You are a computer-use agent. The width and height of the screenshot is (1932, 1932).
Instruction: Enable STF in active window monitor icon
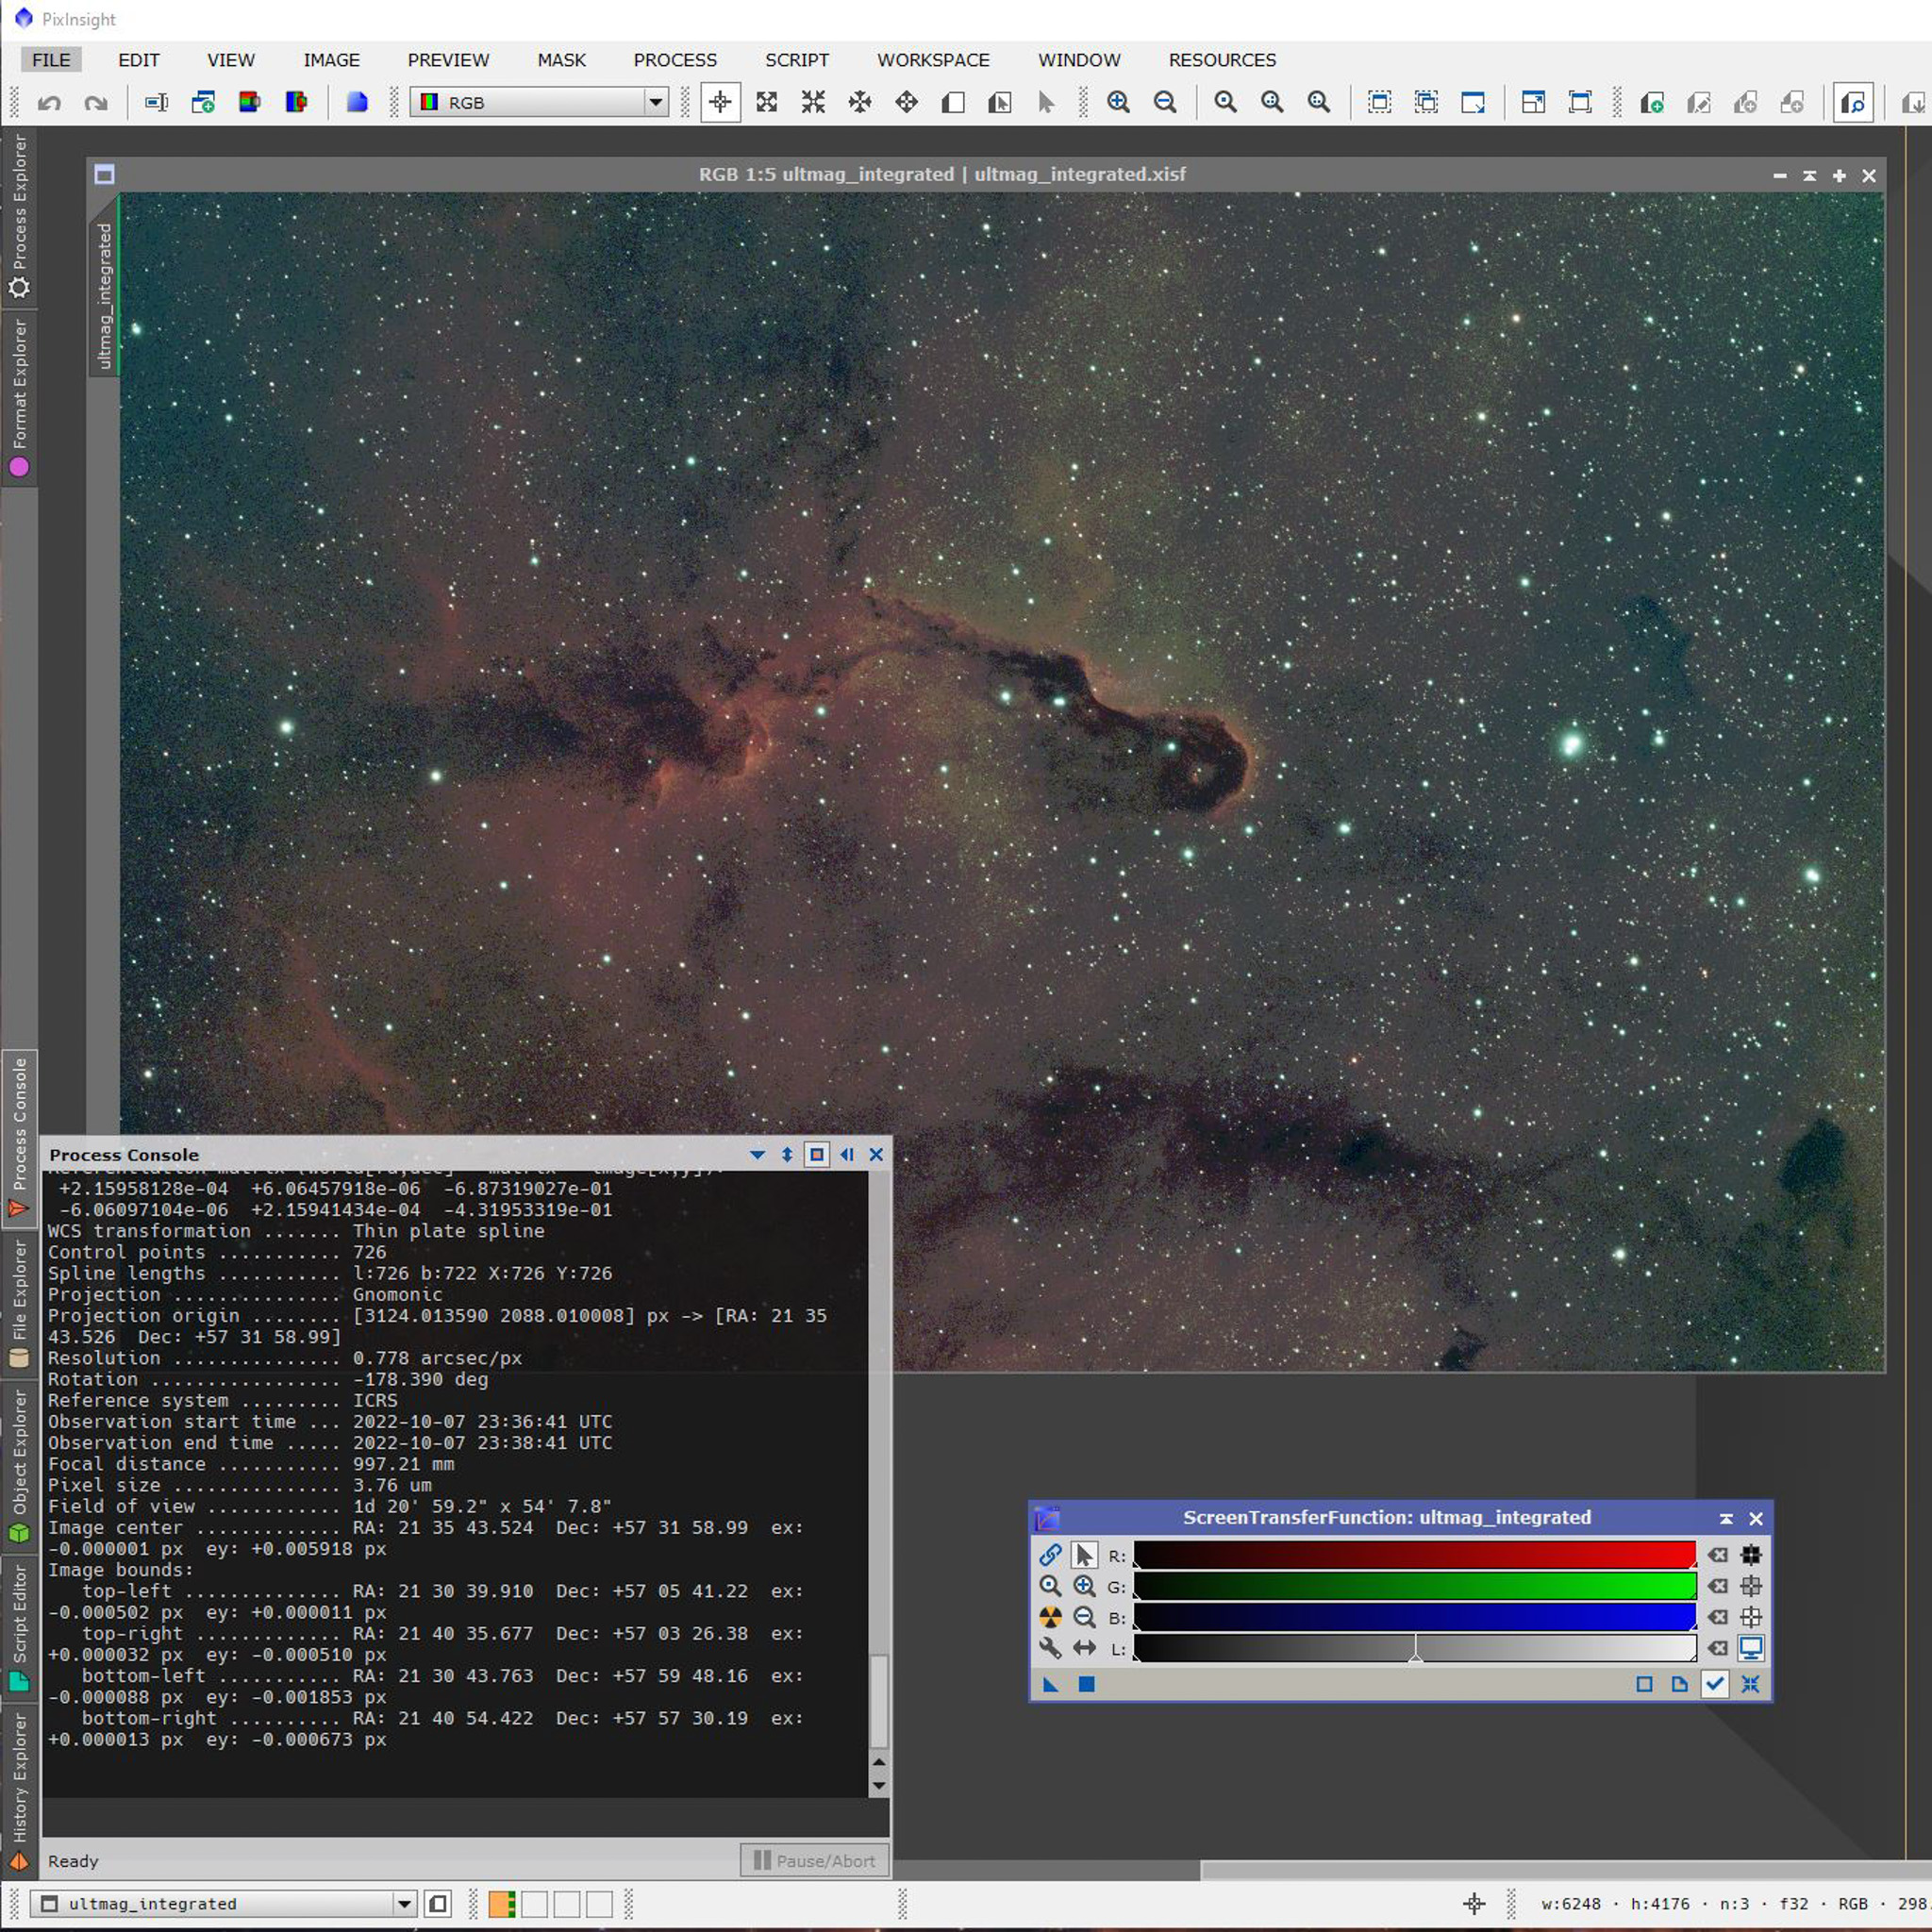coord(1751,1648)
